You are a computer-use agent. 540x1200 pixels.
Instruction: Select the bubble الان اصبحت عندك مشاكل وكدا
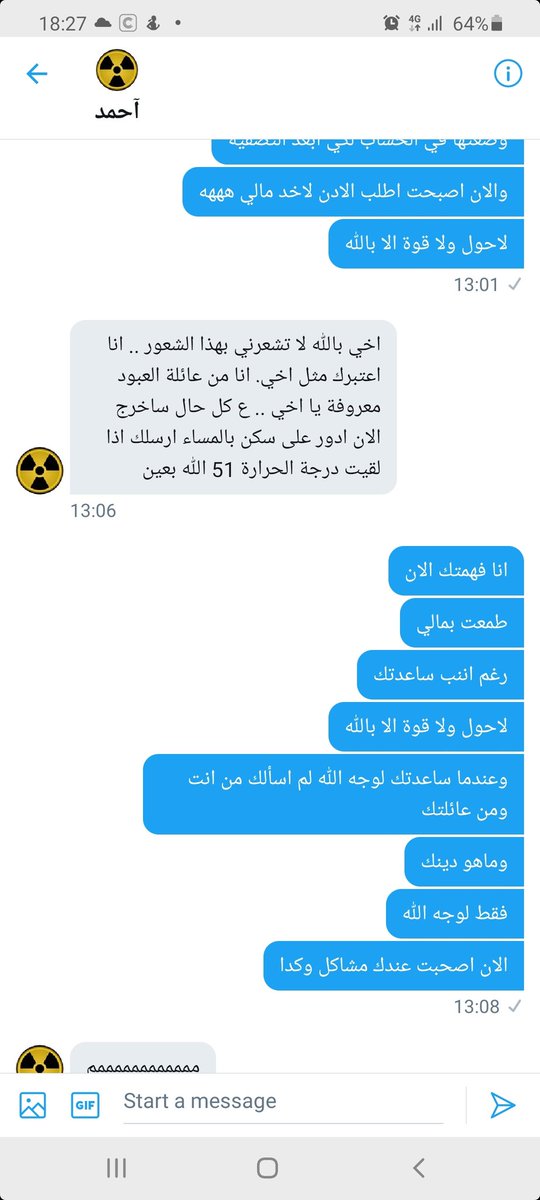pos(394,966)
